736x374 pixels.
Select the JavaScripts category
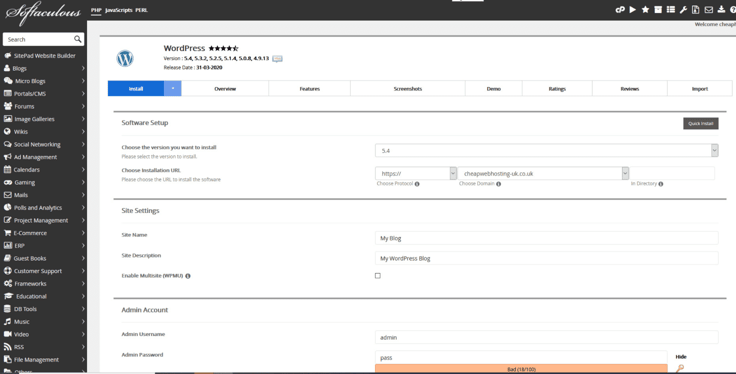click(118, 10)
